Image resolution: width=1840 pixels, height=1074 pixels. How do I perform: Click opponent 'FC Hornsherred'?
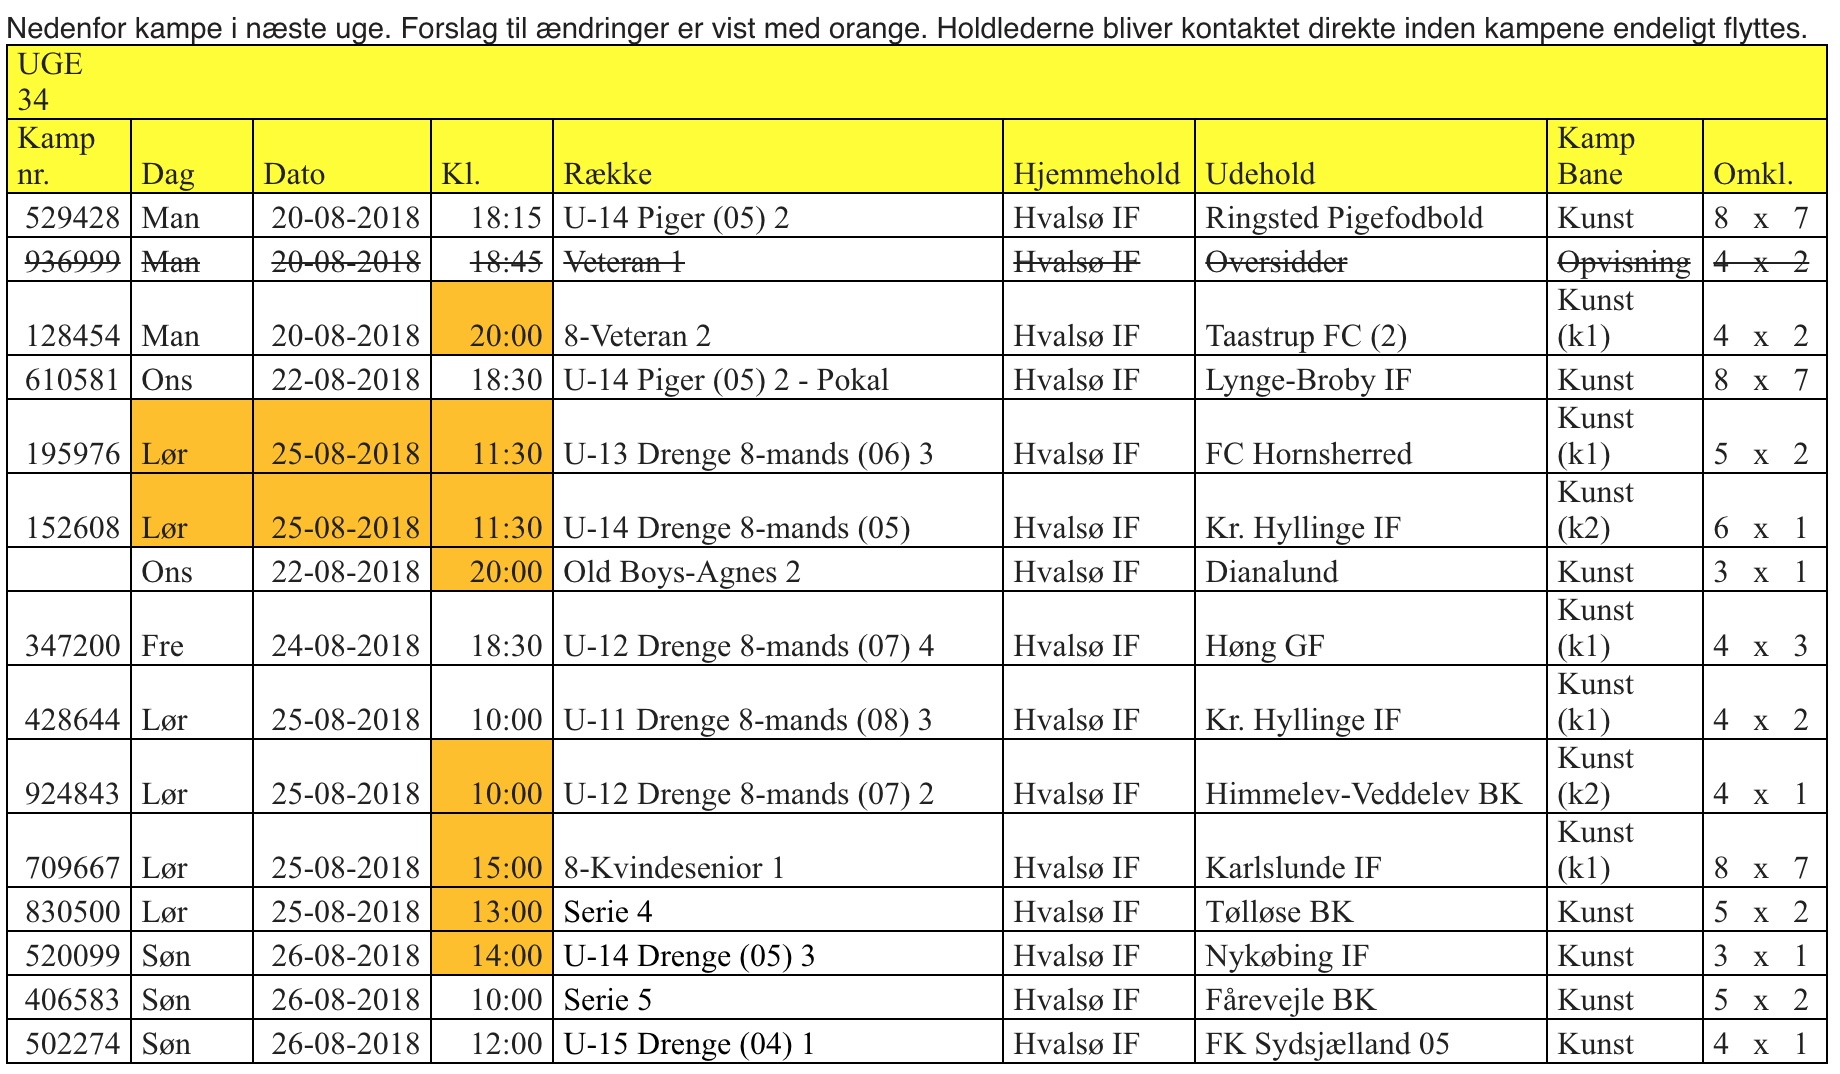[x=1371, y=437]
